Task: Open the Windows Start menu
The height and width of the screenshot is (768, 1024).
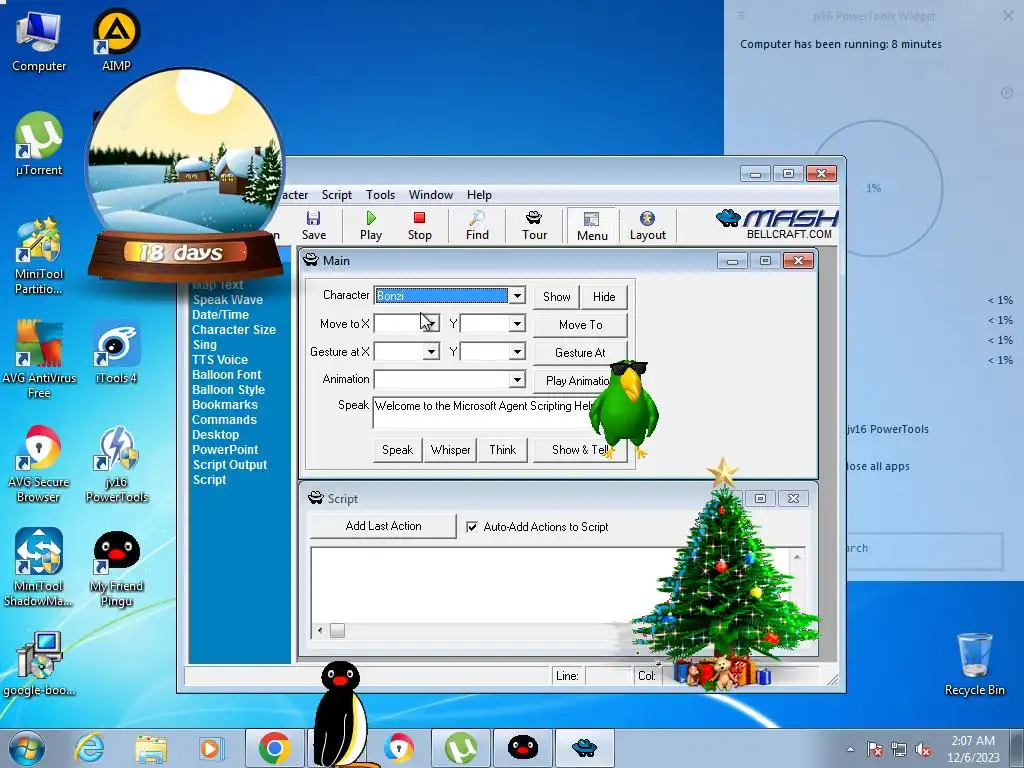Action: [x=26, y=748]
